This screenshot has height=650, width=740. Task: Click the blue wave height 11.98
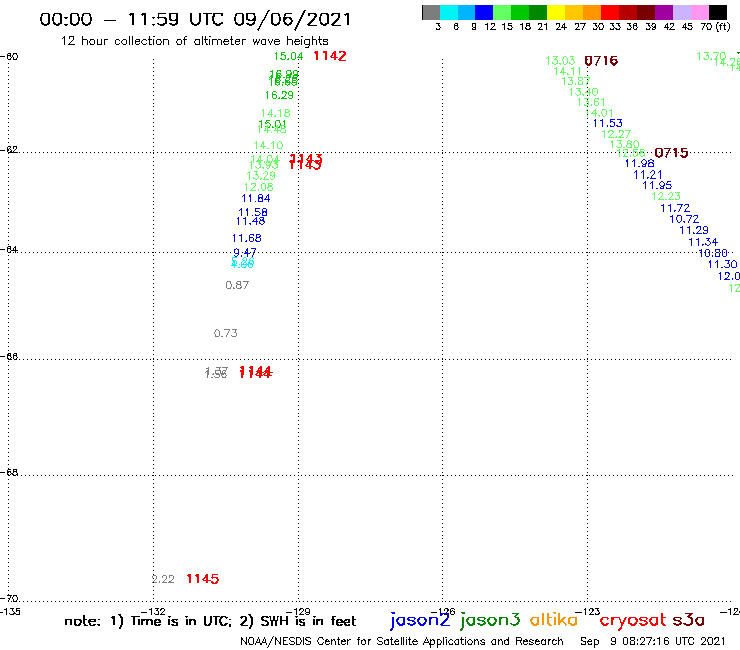tap(639, 163)
